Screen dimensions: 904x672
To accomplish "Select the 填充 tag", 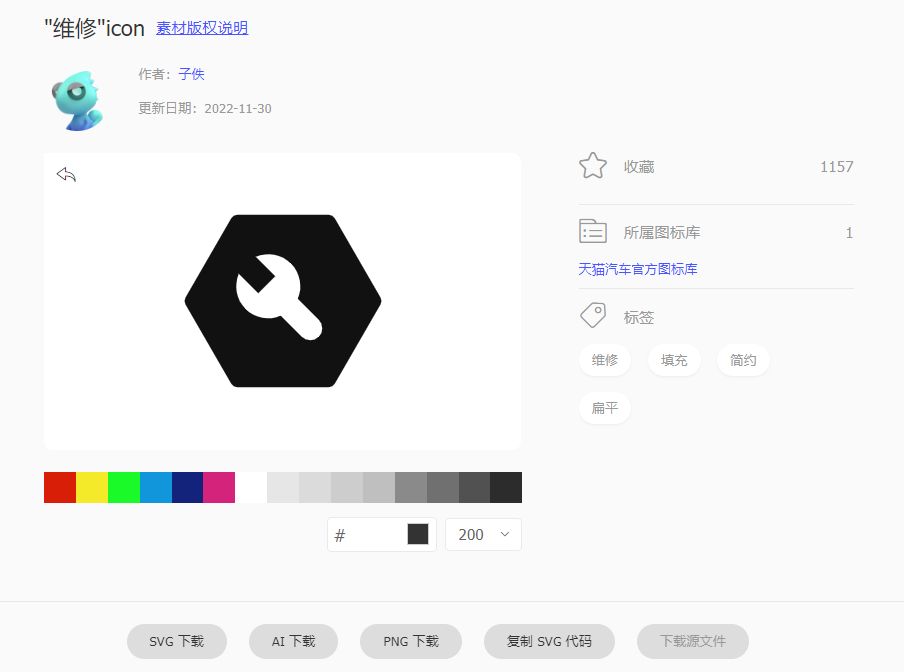I will pyautogui.click(x=673, y=360).
